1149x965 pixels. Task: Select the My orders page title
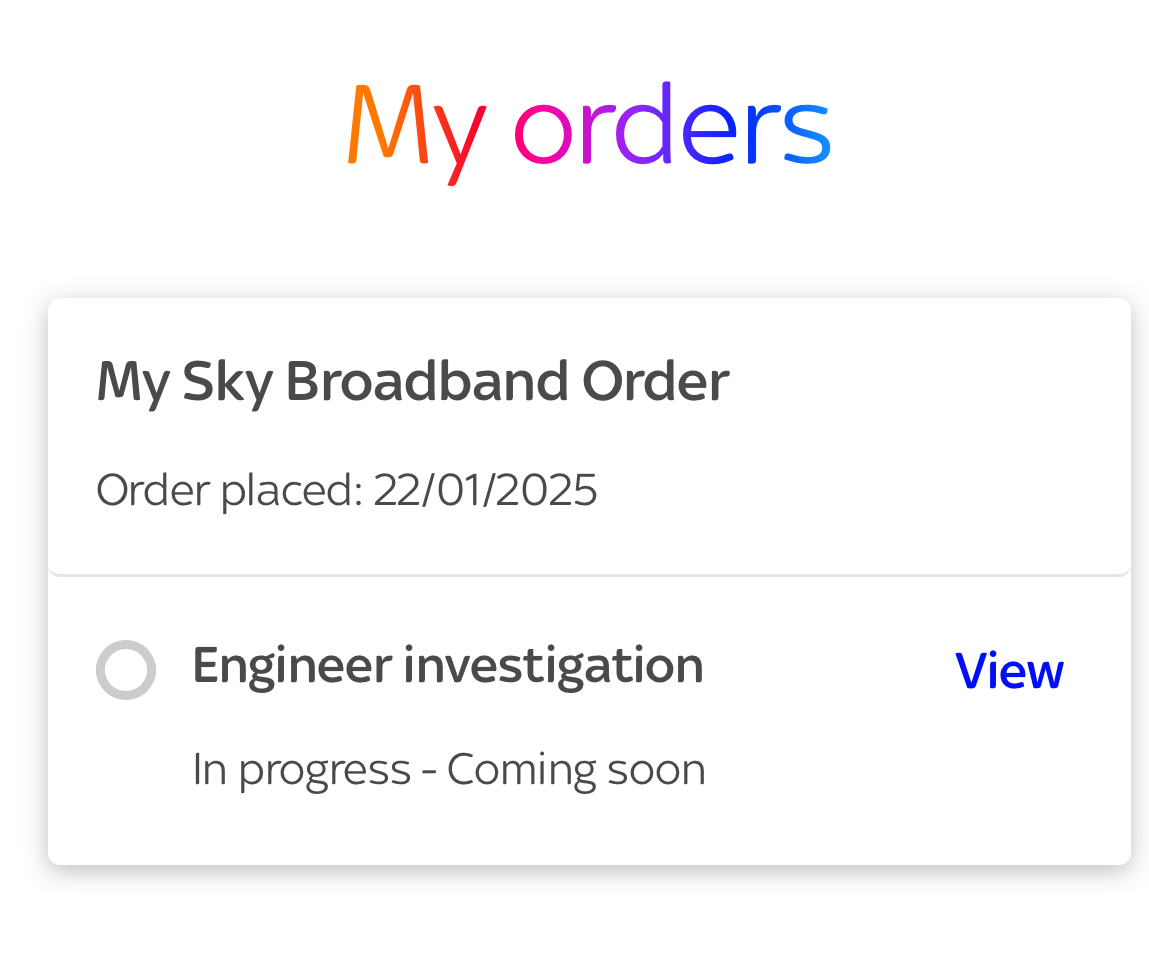[x=588, y=125]
